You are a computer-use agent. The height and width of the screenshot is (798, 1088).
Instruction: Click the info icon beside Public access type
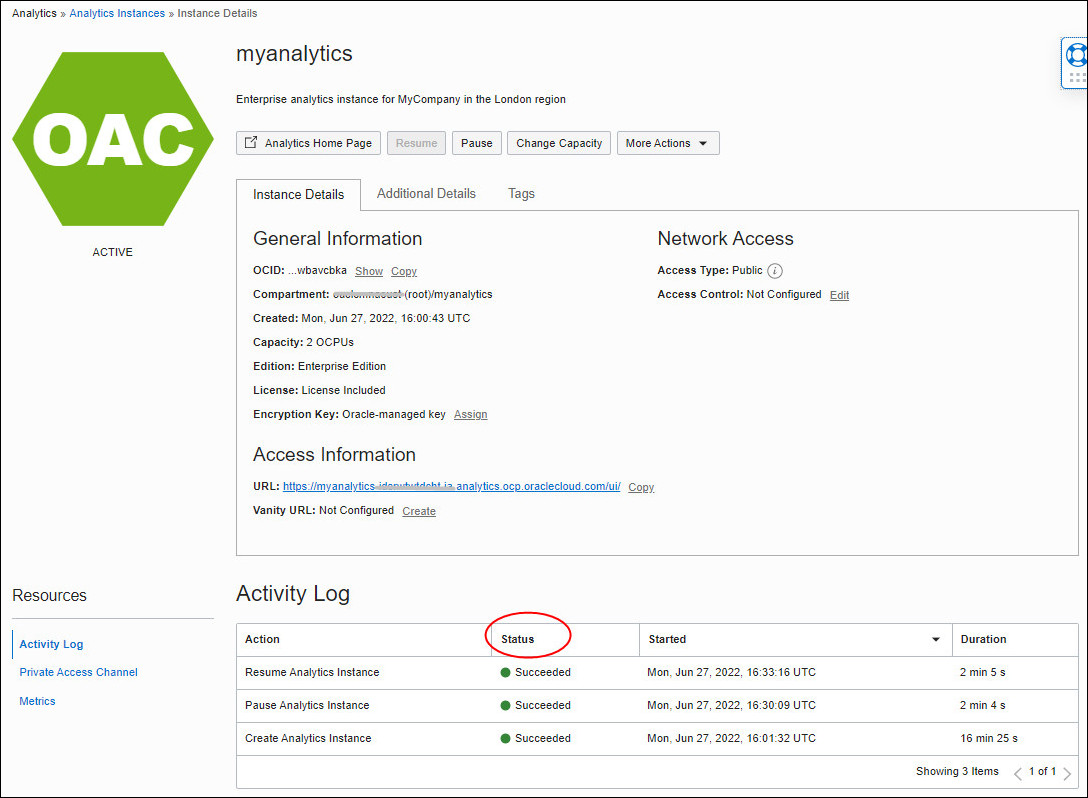pyautogui.click(x=775, y=270)
